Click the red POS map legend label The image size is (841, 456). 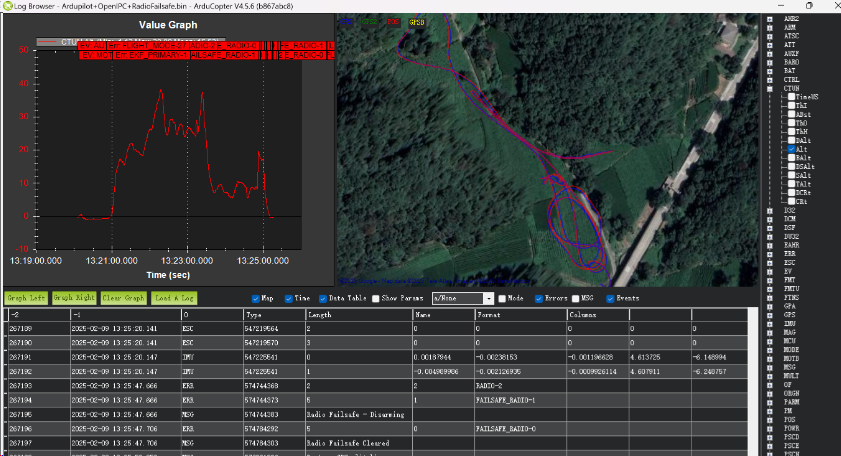click(393, 22)
